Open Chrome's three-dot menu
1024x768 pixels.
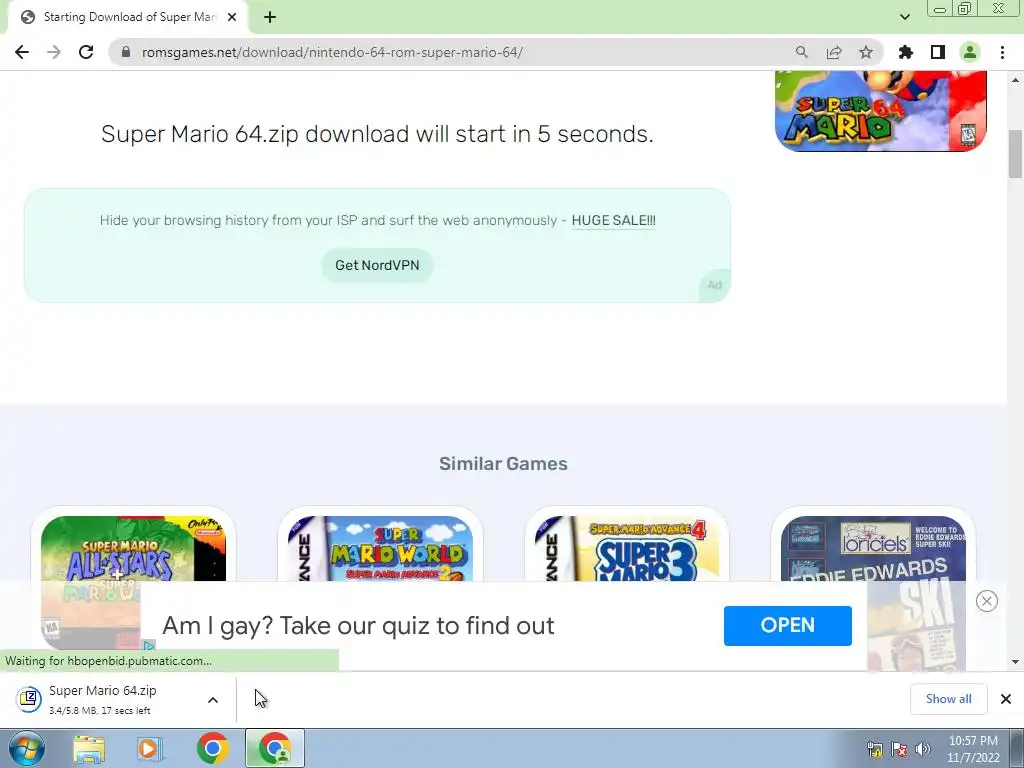1002,52
